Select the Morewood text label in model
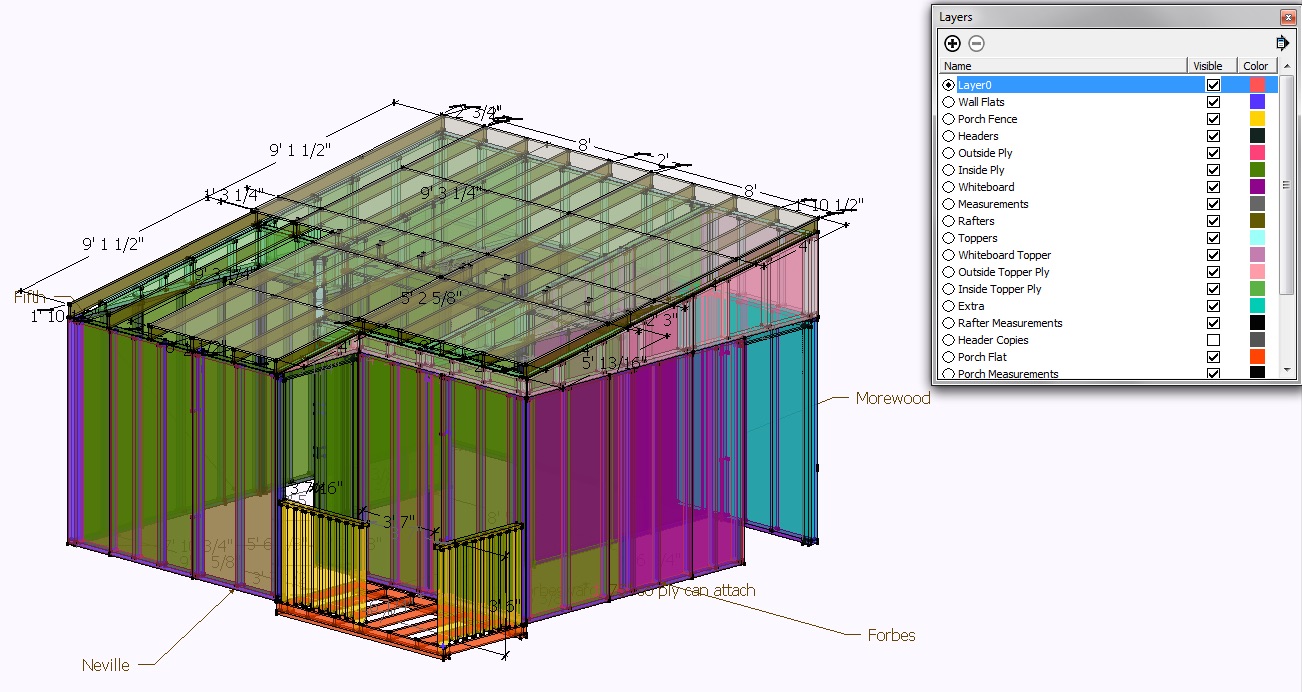The width and height of the screenshot is (1302, 692). tap(892, 398)
